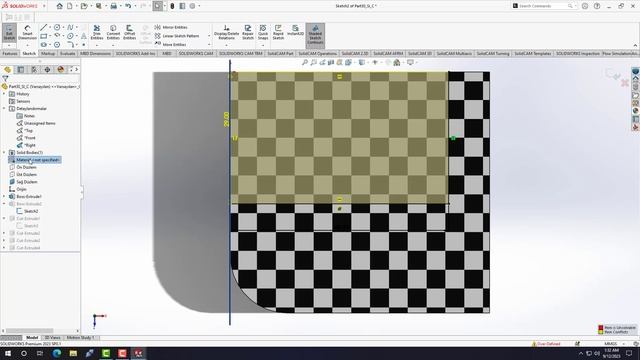Open the SOLIDWORKS Inspection tab
Image resolution: width=640 pixels, height=360 pixels.
click(578, 53)
